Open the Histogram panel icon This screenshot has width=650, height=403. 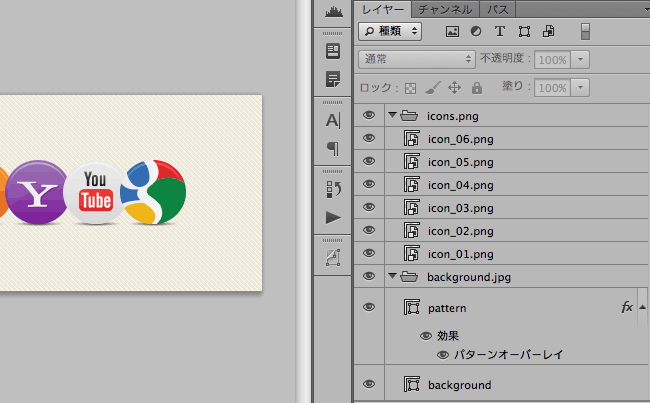333,12
